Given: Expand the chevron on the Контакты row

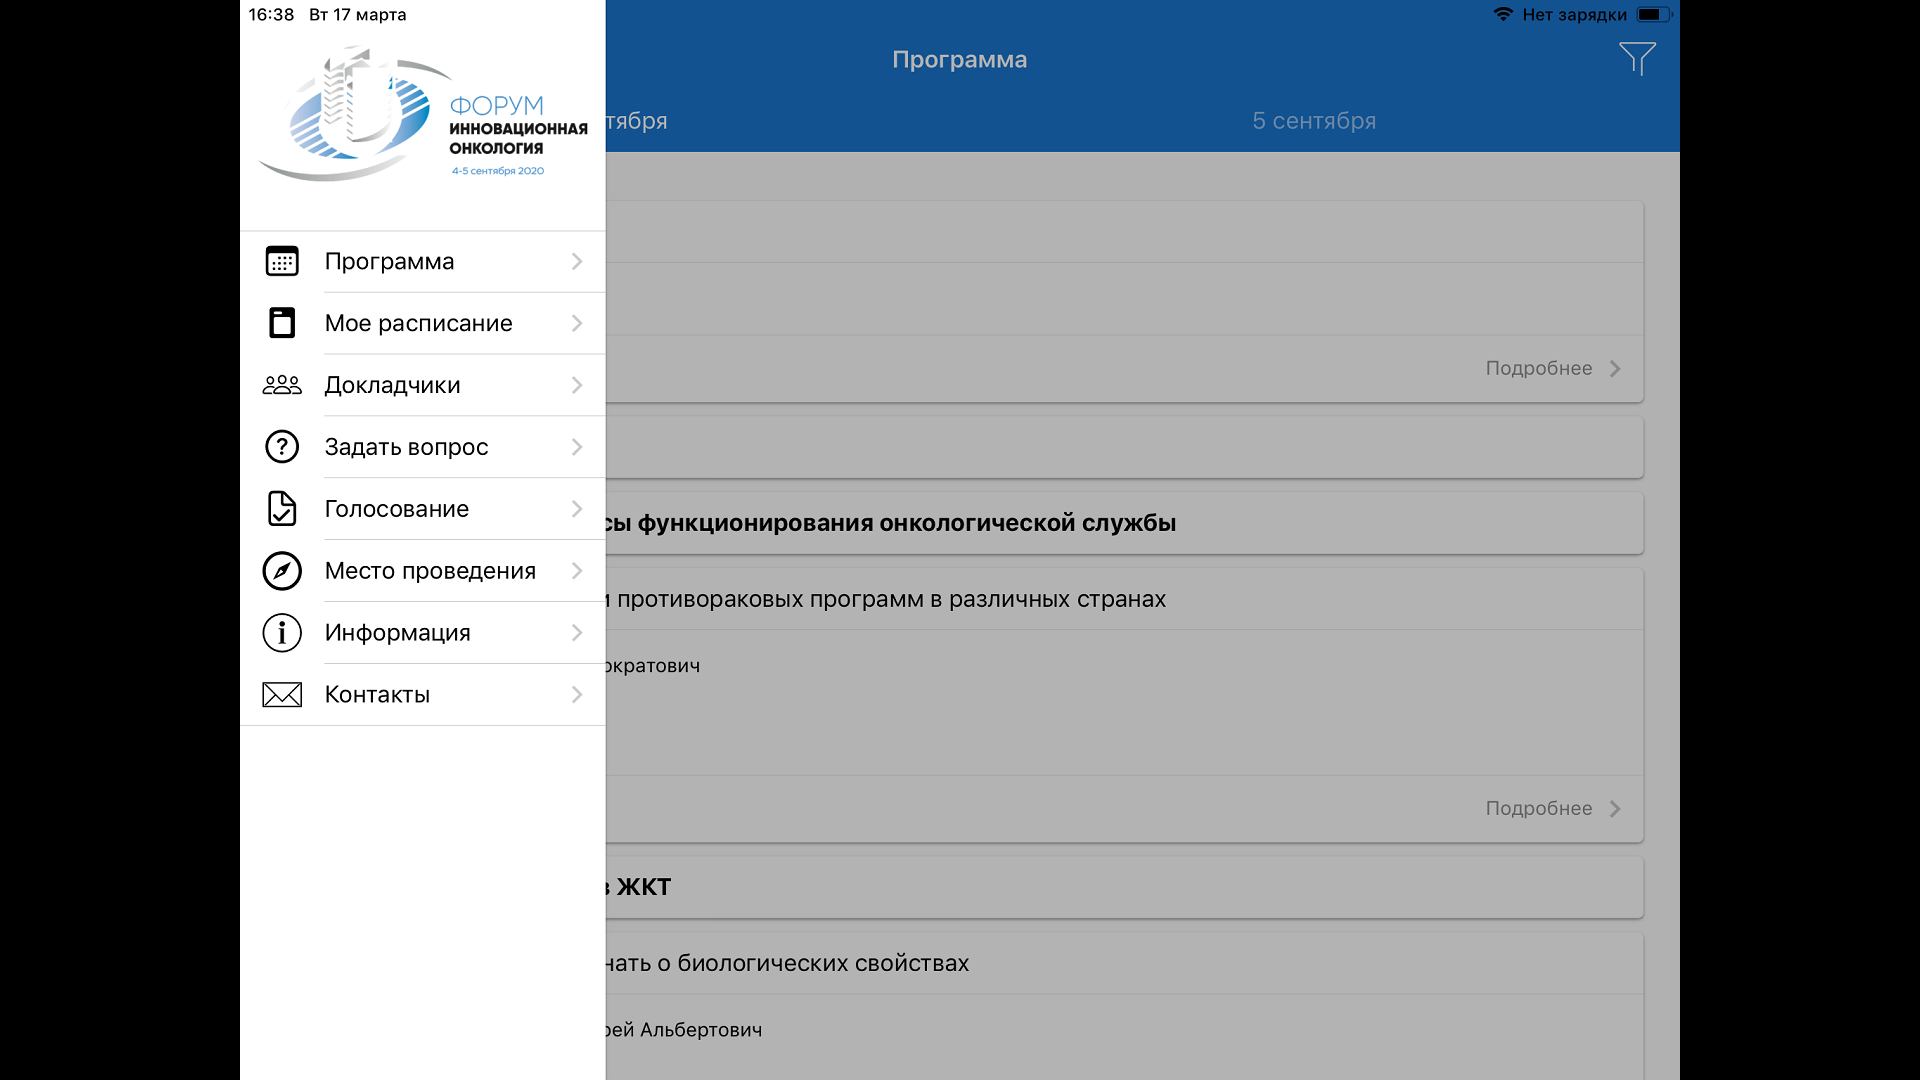Looking at the screenshot, I should coord(577,695).
